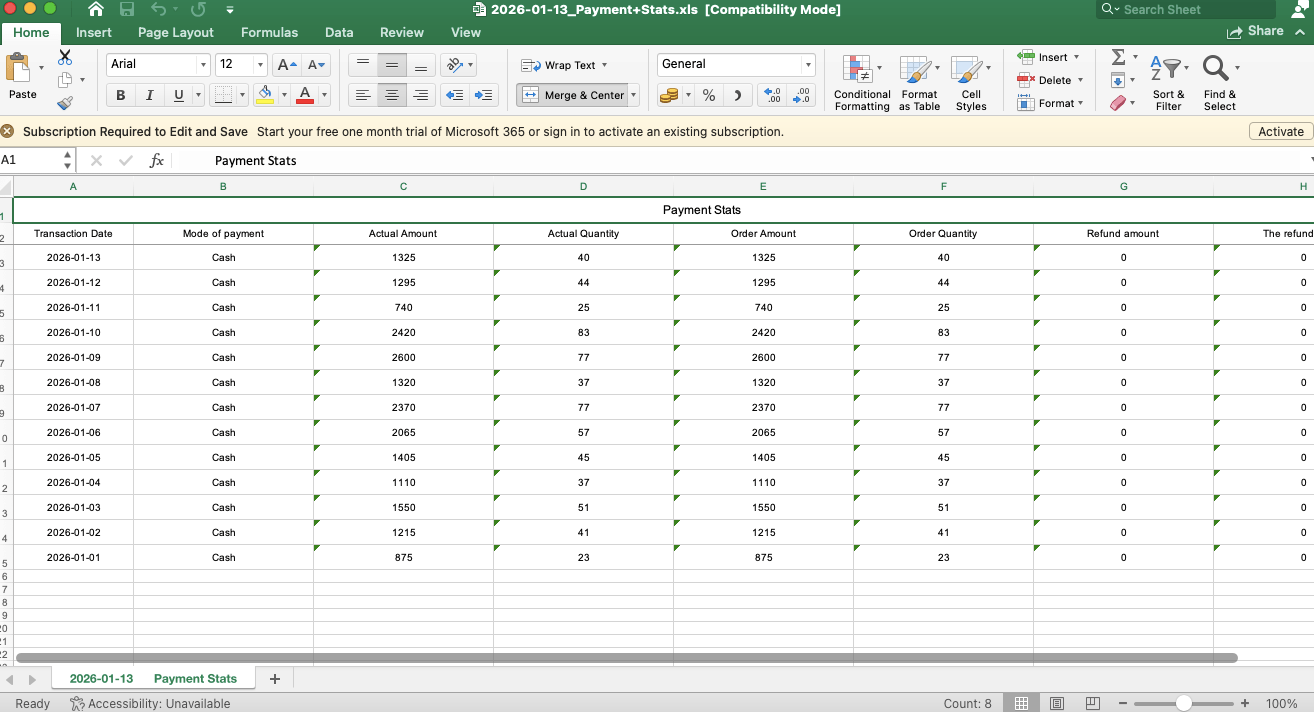Switch to the 2026-01-13 sheet tab
This screenshot has height=712, width=1314.
(x=101, y=678)
